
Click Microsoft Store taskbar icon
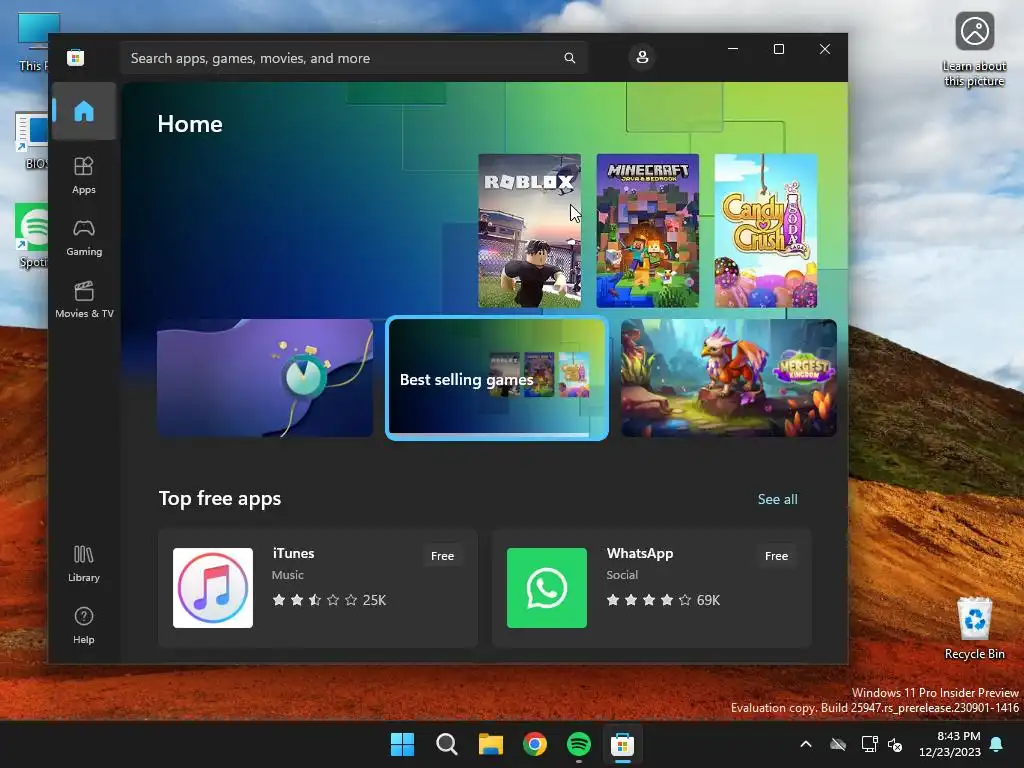[622, 744]
